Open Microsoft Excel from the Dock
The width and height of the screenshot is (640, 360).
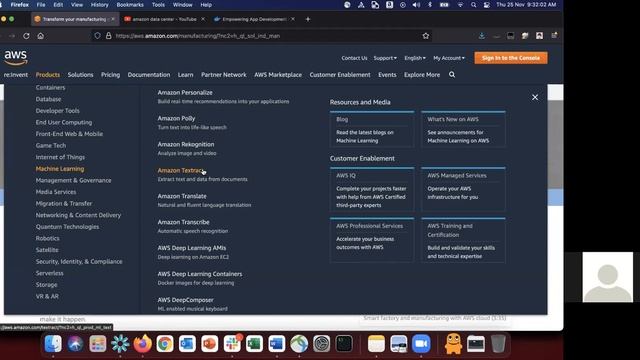254,344
